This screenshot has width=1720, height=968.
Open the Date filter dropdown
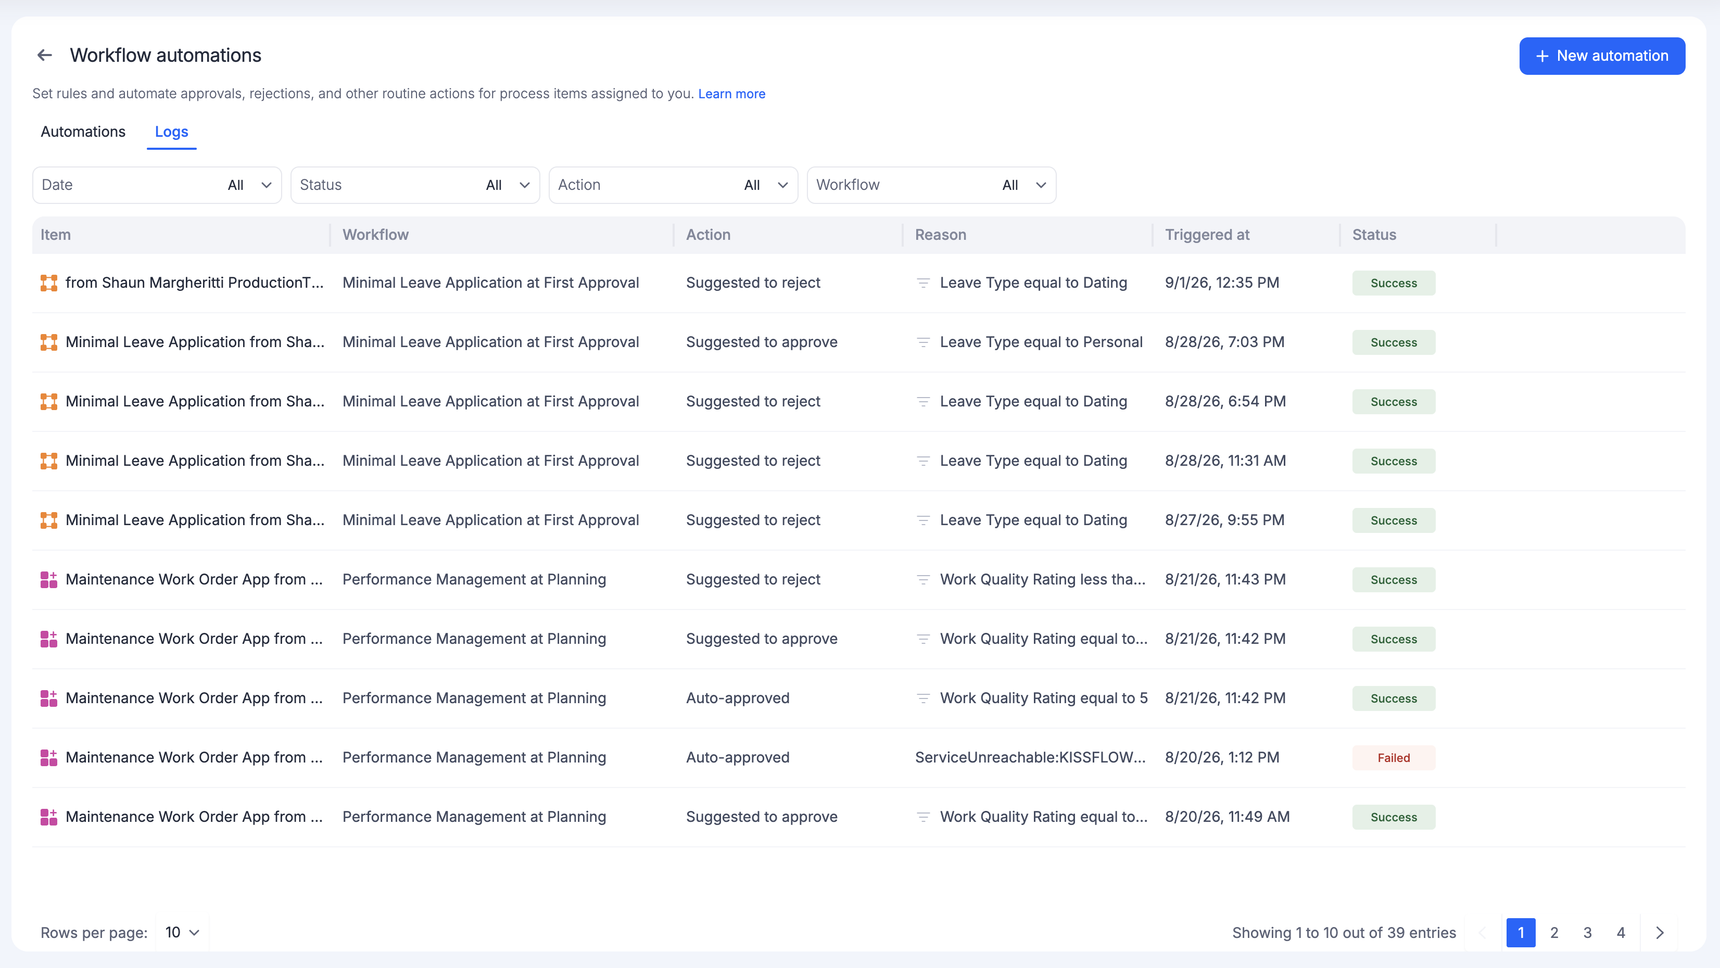(157, 185)
